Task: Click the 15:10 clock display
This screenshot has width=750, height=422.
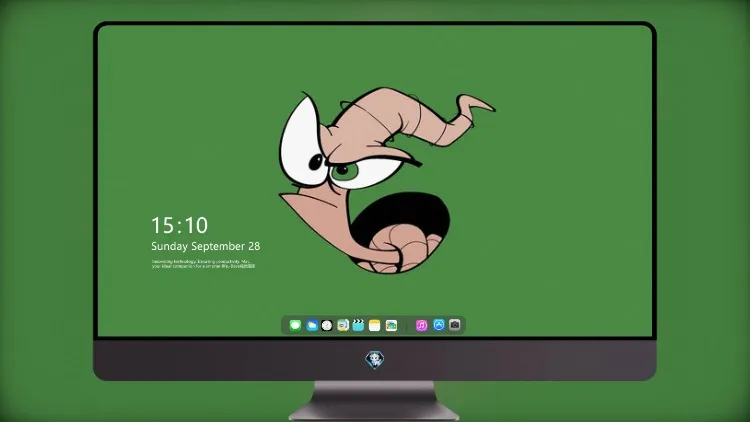Action: [x=180, y=225]
